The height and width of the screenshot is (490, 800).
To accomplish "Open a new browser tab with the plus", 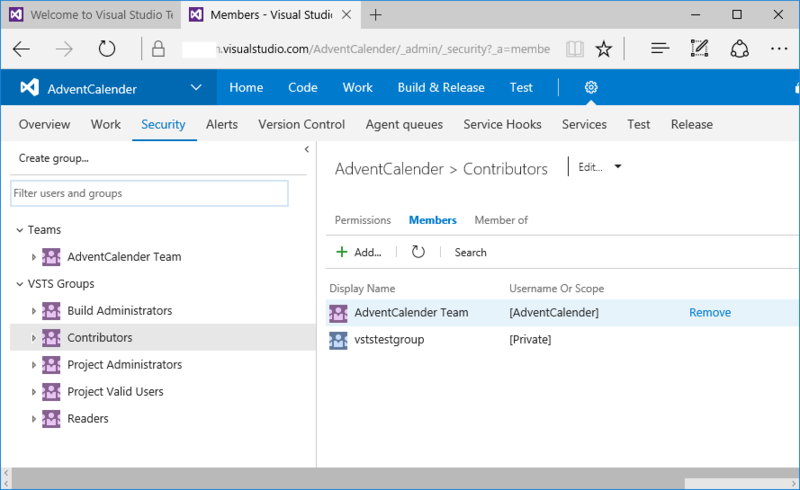I will 376,15.
